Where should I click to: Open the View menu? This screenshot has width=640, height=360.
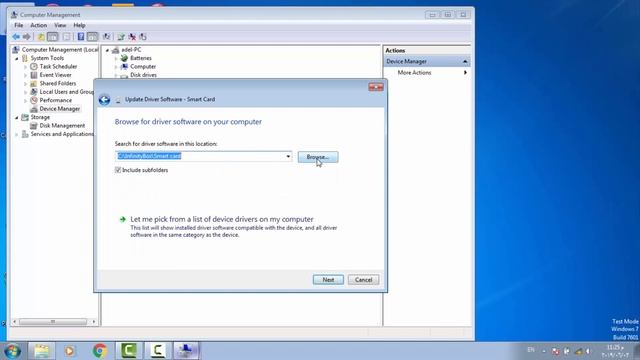tap(60, 25)
